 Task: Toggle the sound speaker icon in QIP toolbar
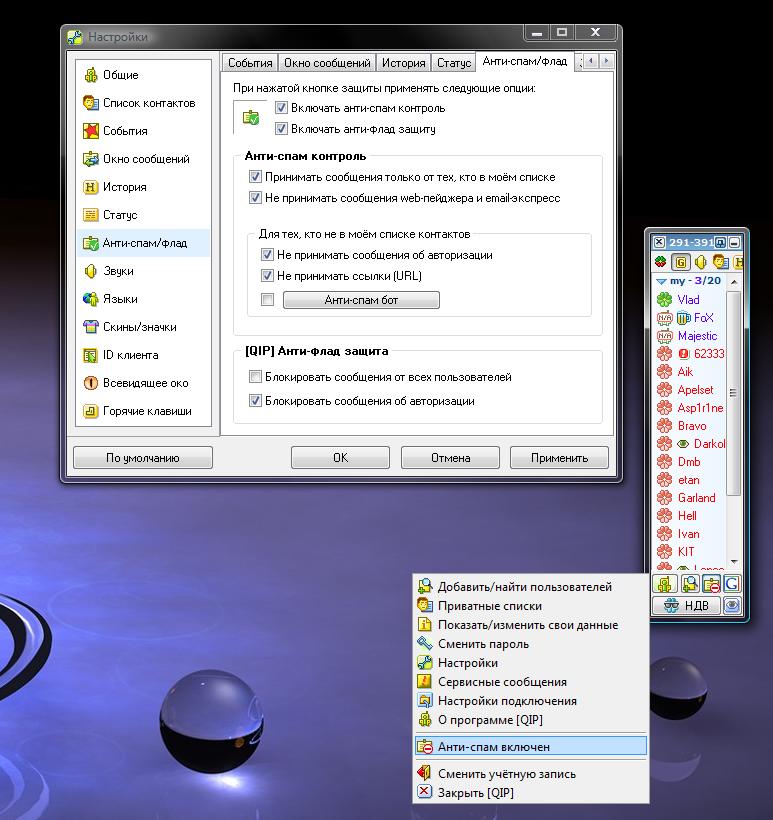click(x=700, y=261)
